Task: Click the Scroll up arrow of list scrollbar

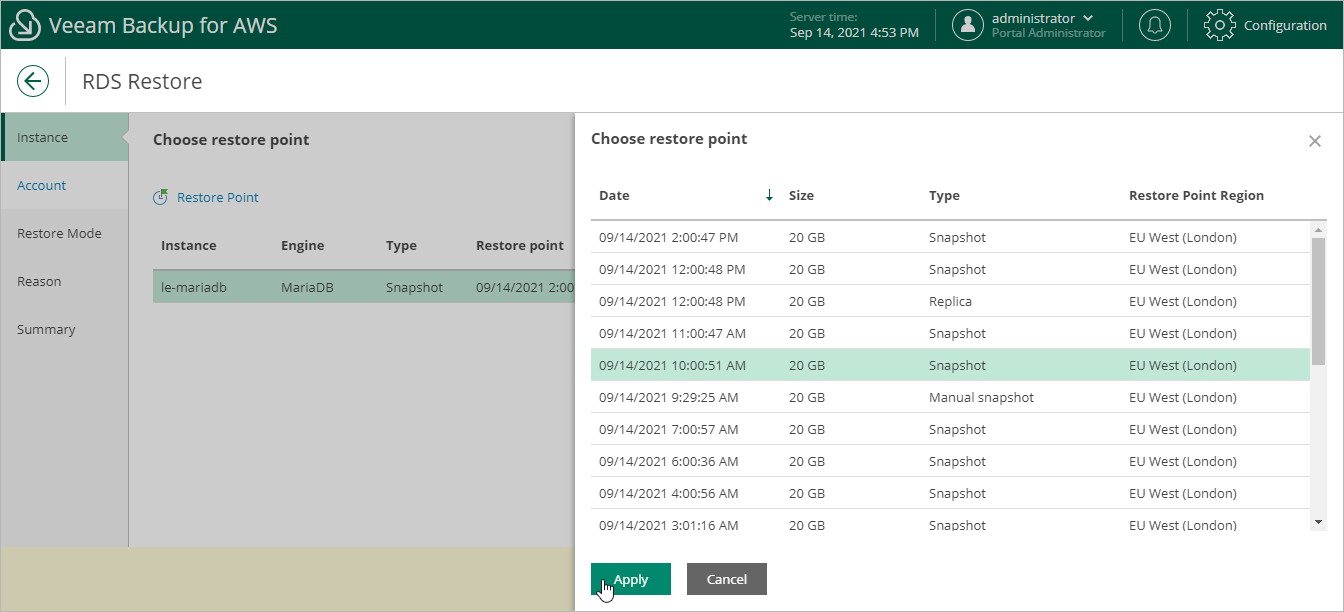Action: (x=1318, y=229)
